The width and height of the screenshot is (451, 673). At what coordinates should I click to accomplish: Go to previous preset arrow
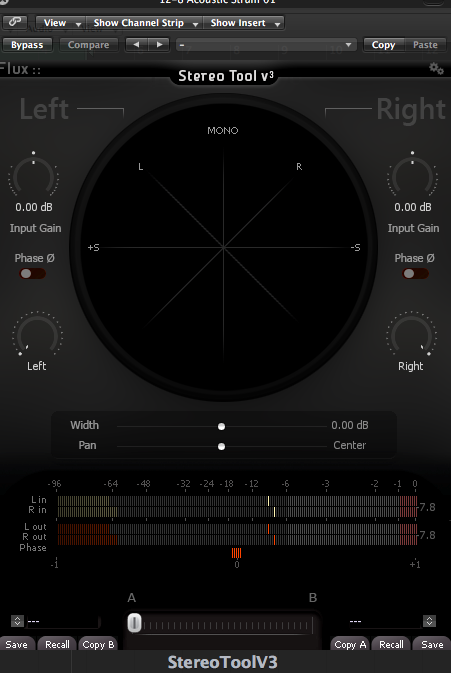pos(136,45)
